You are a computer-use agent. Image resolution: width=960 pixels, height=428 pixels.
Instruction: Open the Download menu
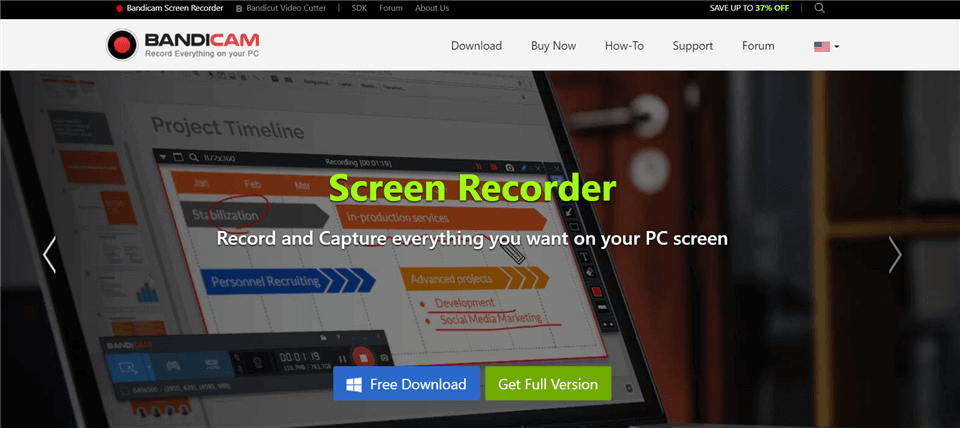coord(476,46)
